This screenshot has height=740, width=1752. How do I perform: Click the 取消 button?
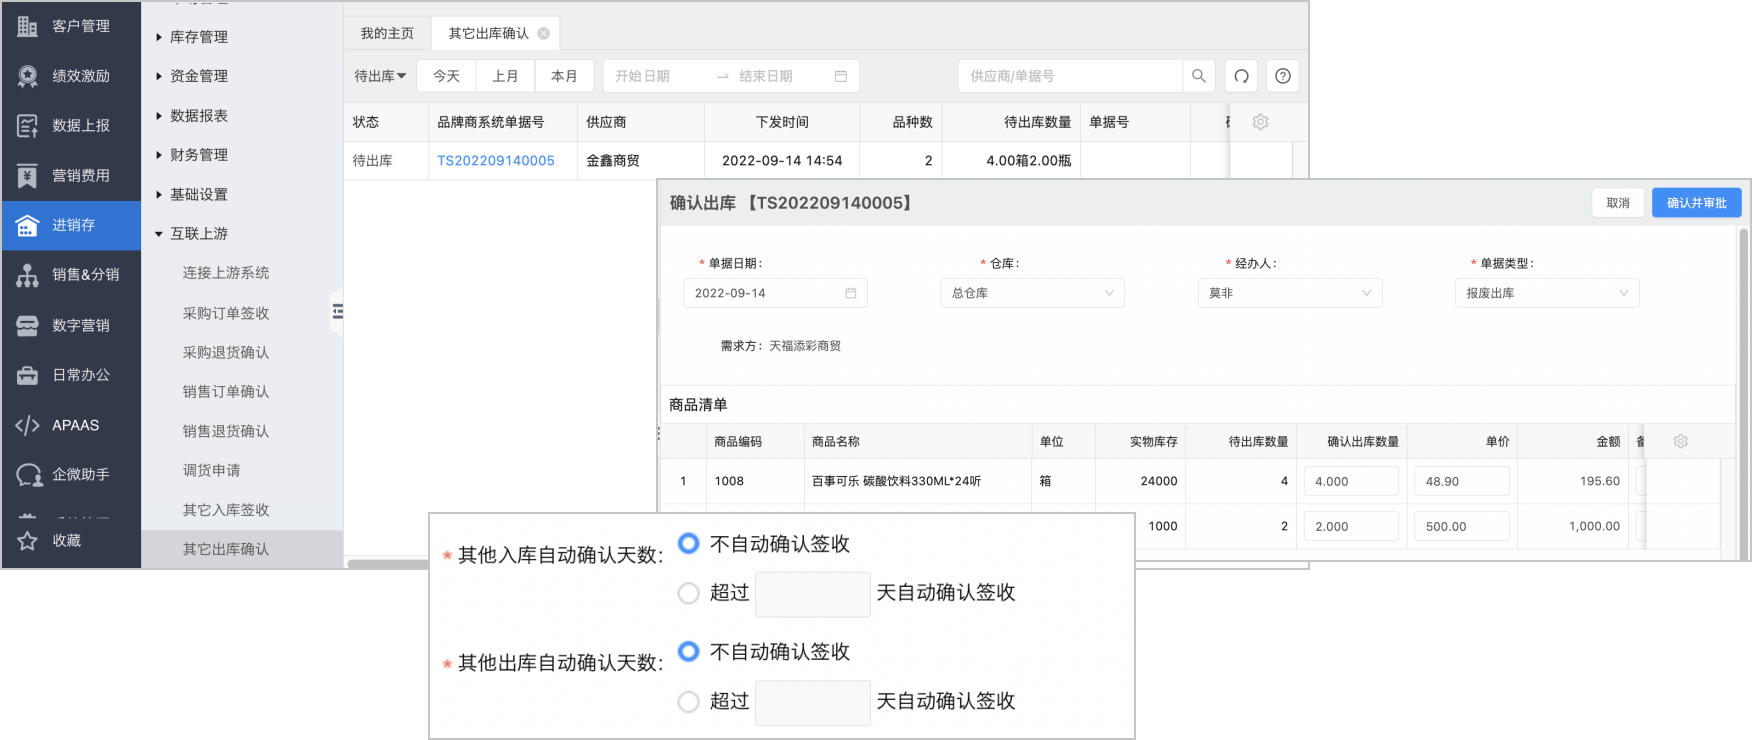pos(1618,203)
